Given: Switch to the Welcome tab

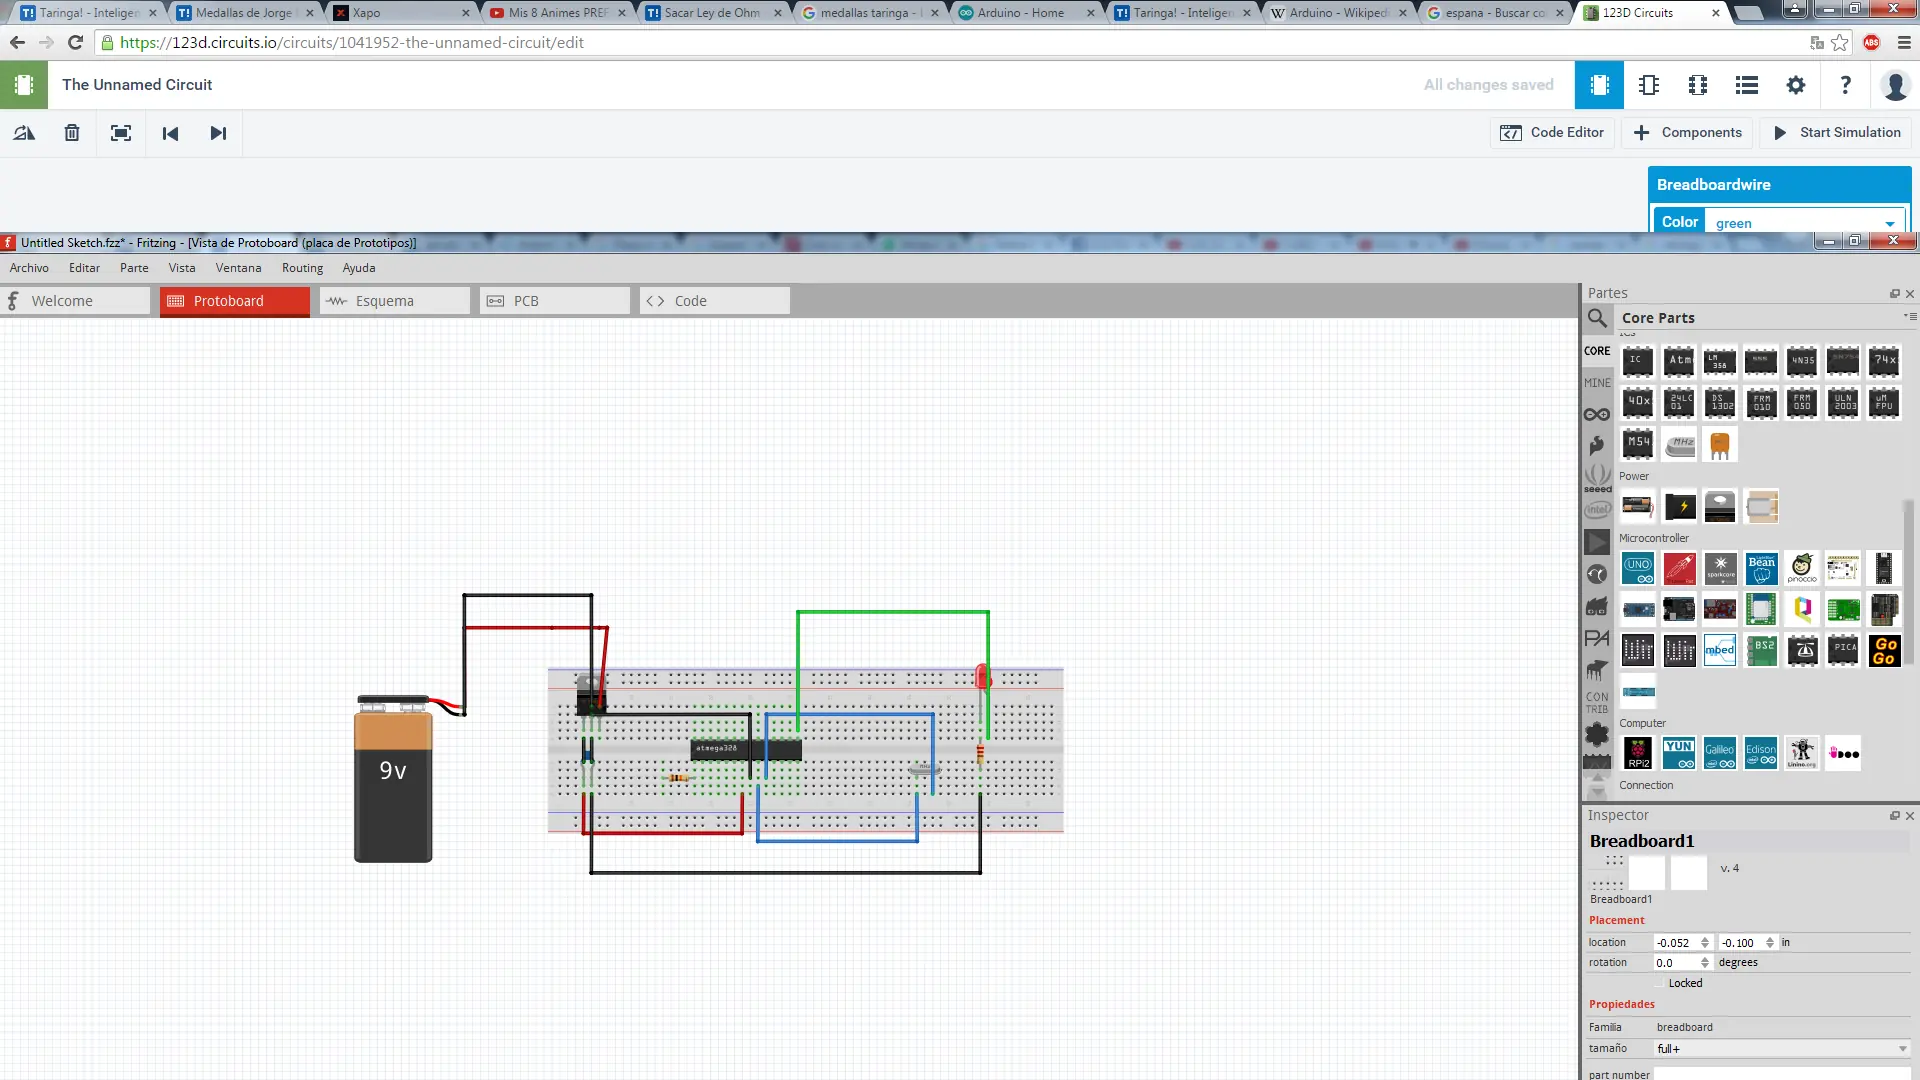Looking at the screenshot, I should 75,301.
